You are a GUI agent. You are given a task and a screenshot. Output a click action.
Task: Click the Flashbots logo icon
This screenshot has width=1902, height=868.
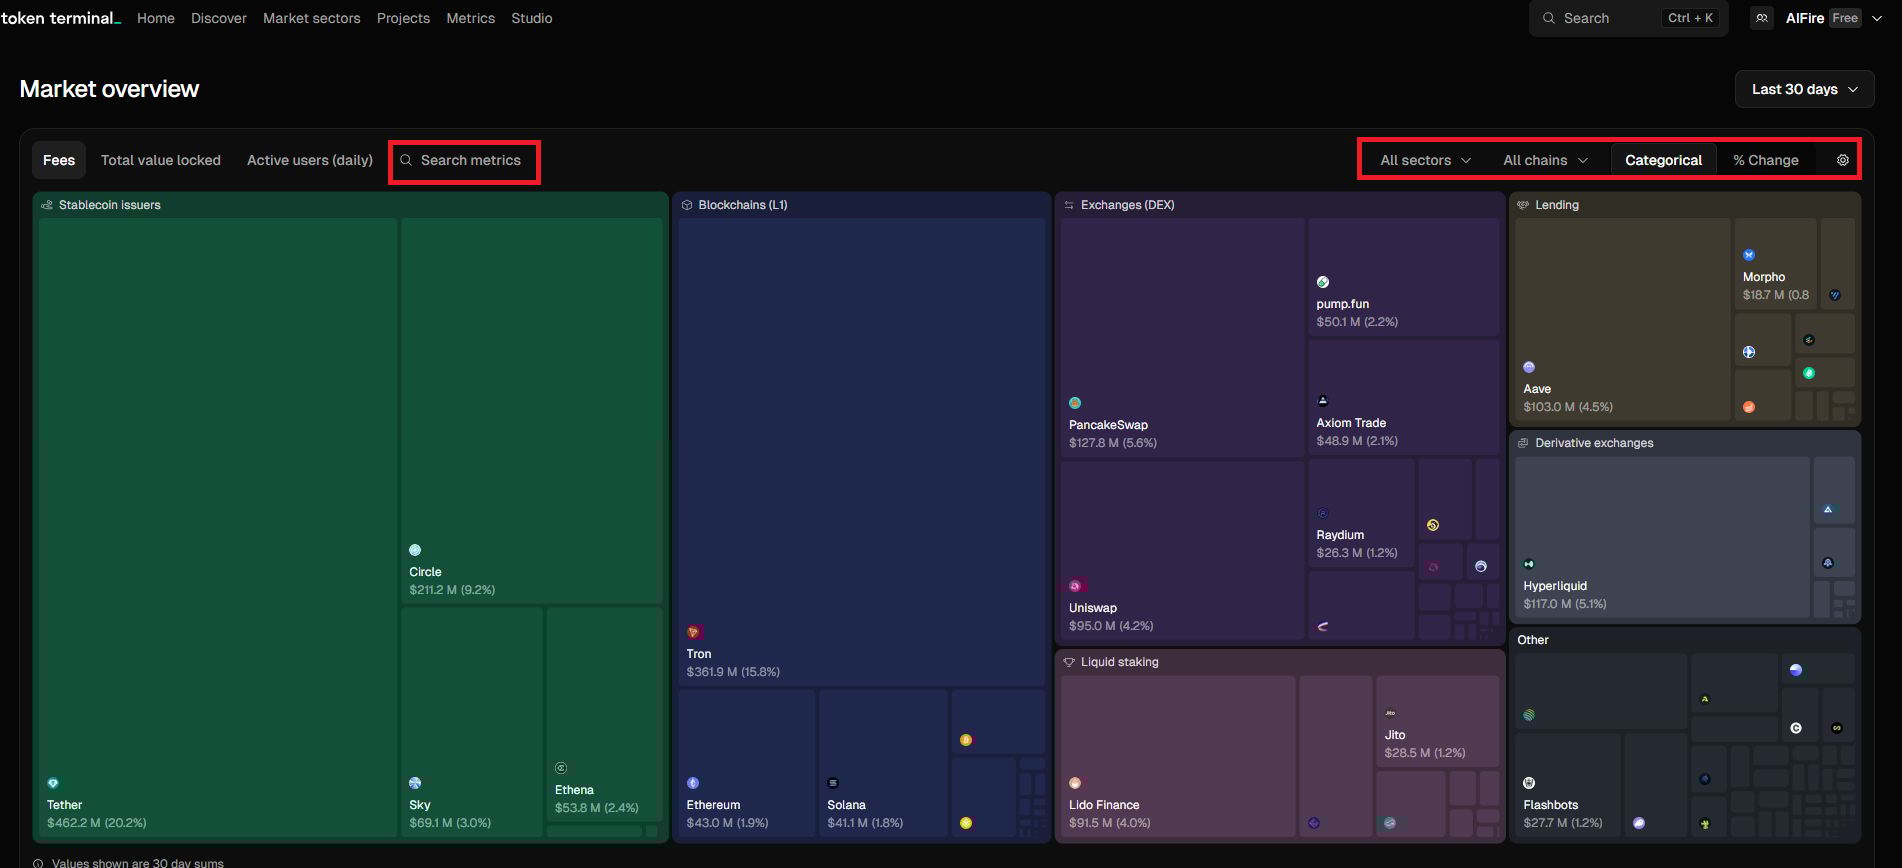pos(1529,783)
